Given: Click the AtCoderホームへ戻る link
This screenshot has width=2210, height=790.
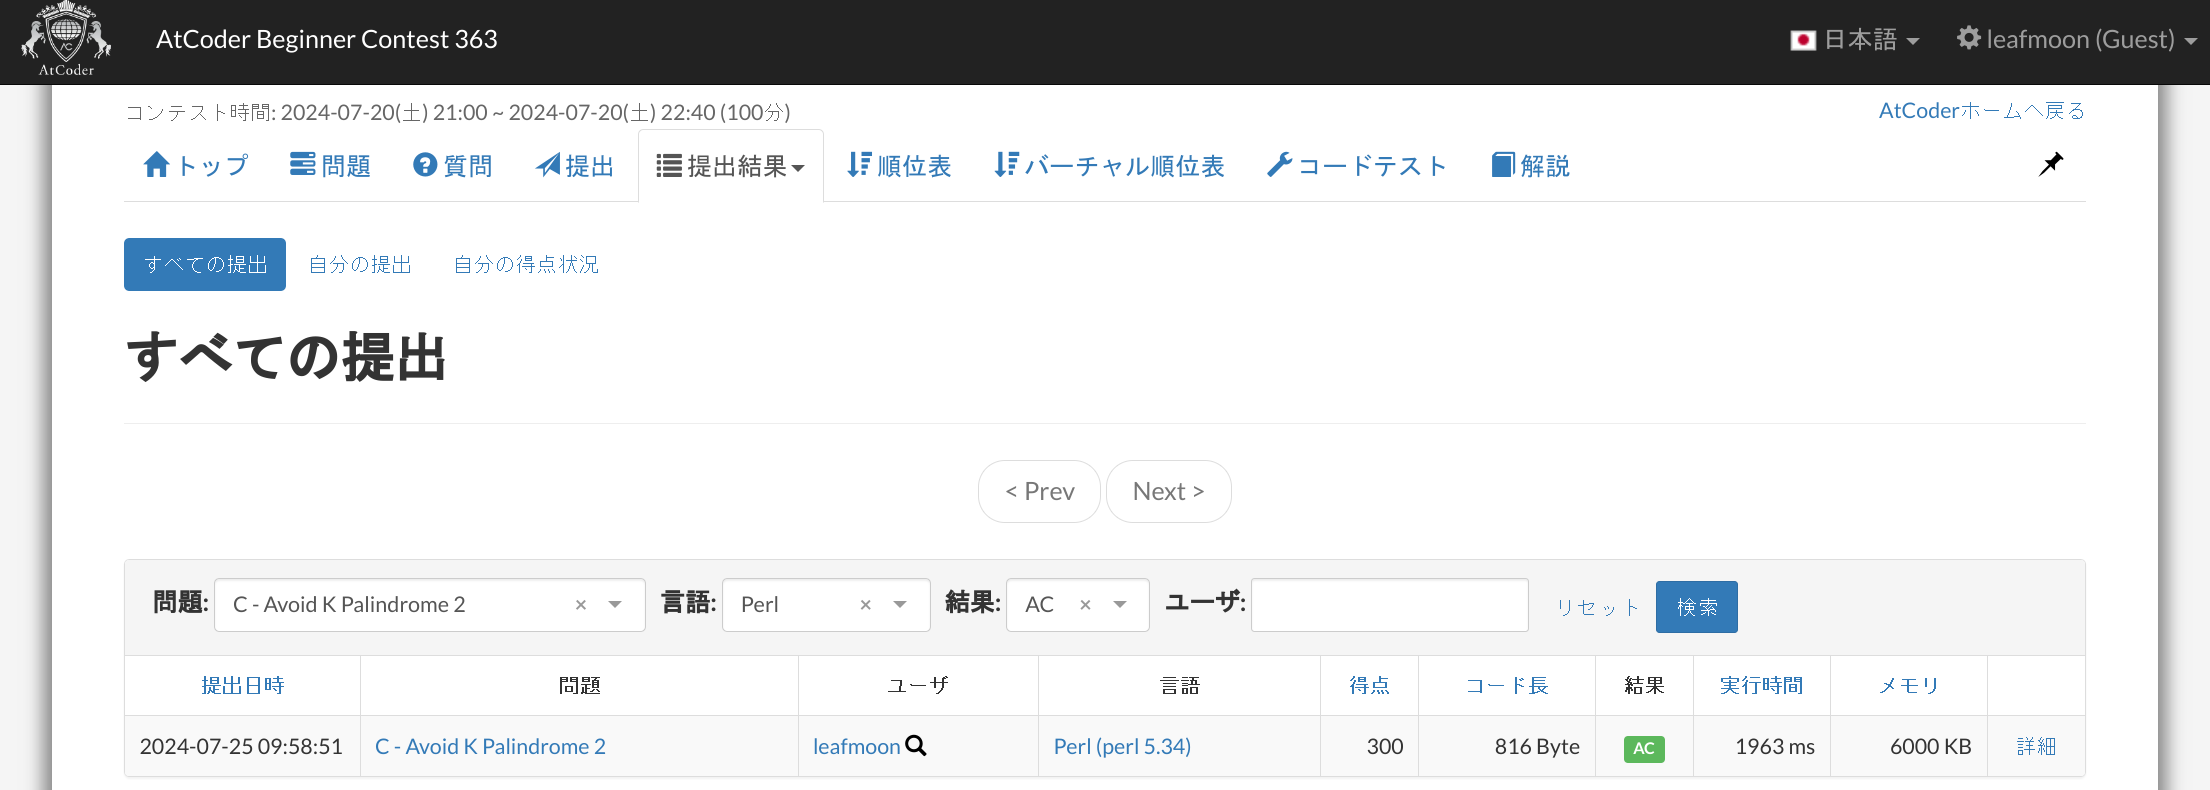Looking at the screenshot, I should click(x=1982, y=110).
